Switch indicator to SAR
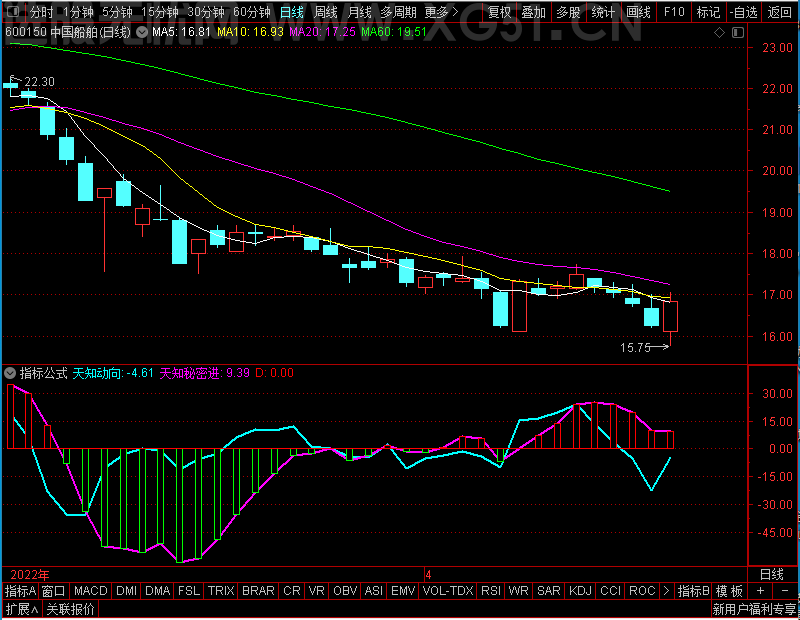This screenshot has width=800, height=620. click(x=549, y=591)
